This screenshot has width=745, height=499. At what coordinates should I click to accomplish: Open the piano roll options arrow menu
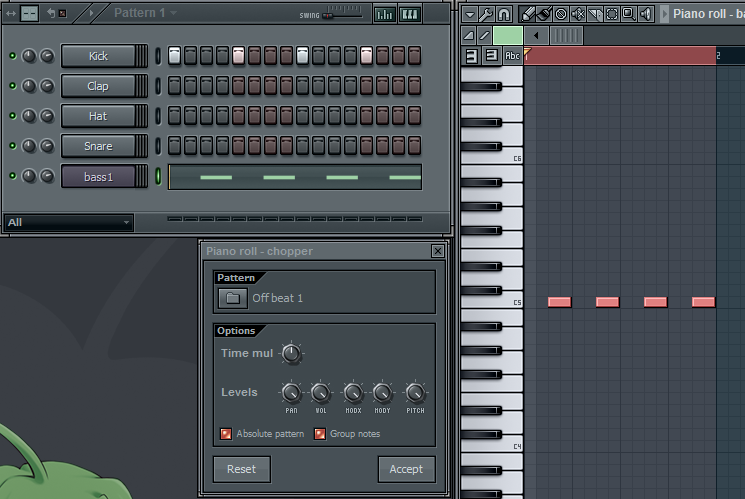469,14
